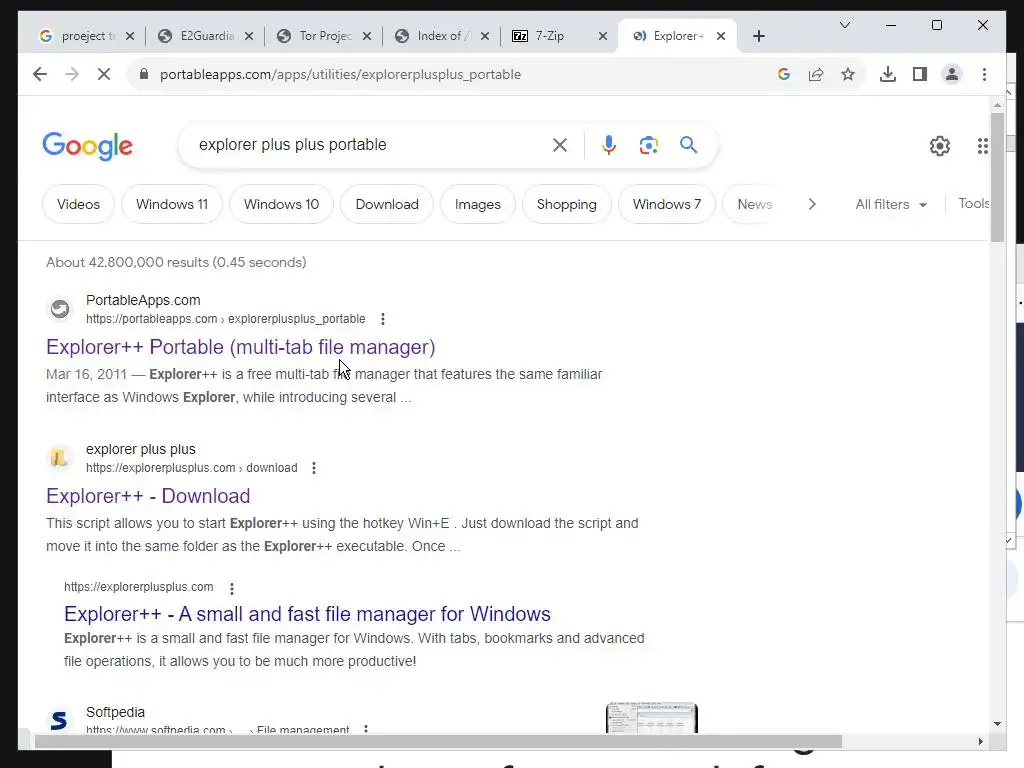The width and height of the screenshot is (1024, 768).
Task: Clear the search box with X
Action: 560,145
